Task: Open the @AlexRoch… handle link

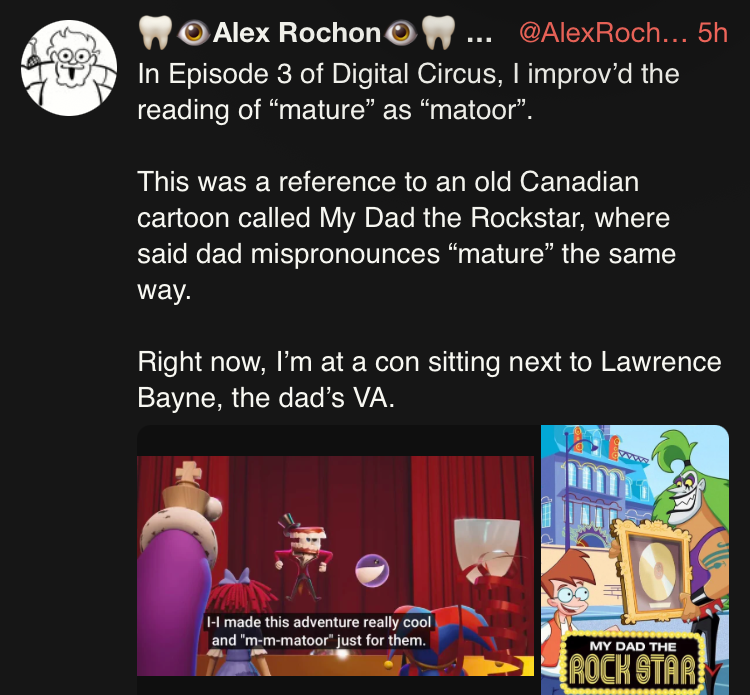Action: [603, 33]
